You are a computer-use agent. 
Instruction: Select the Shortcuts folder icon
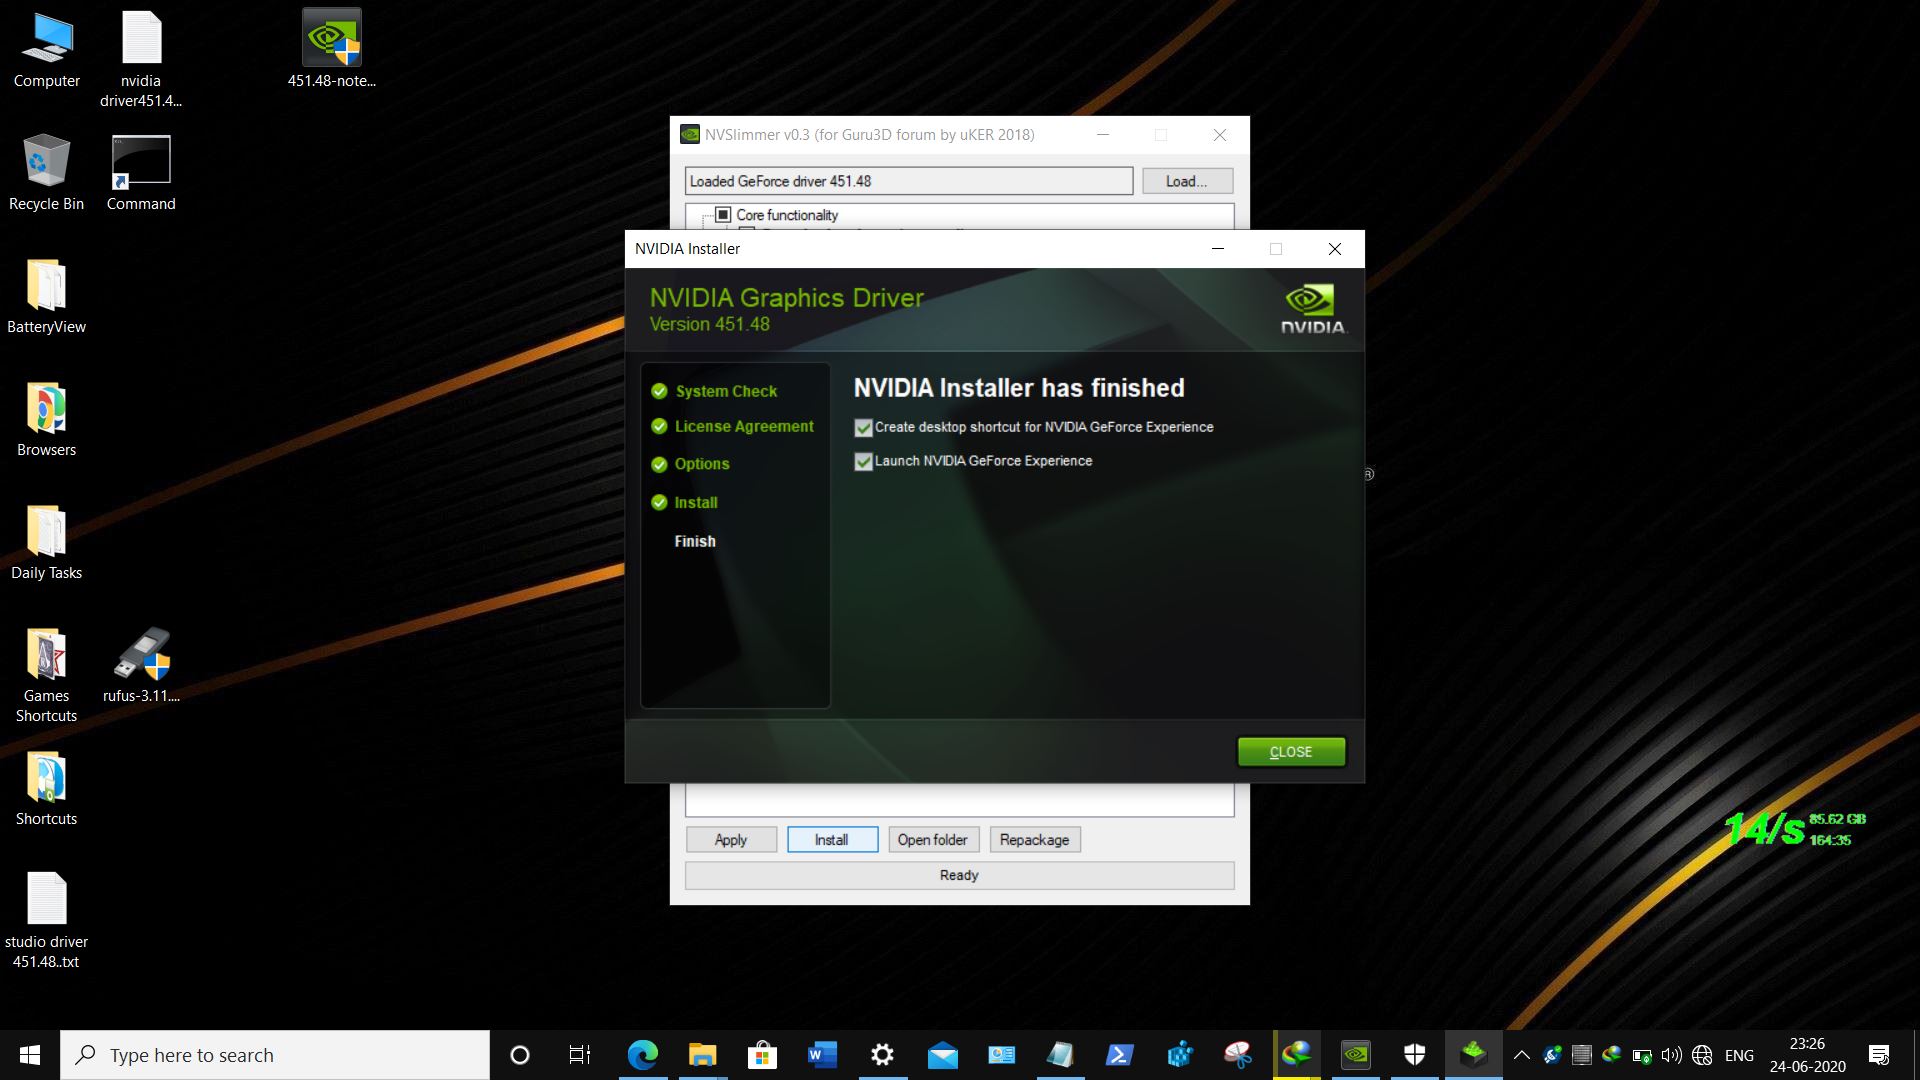[46, 788]
